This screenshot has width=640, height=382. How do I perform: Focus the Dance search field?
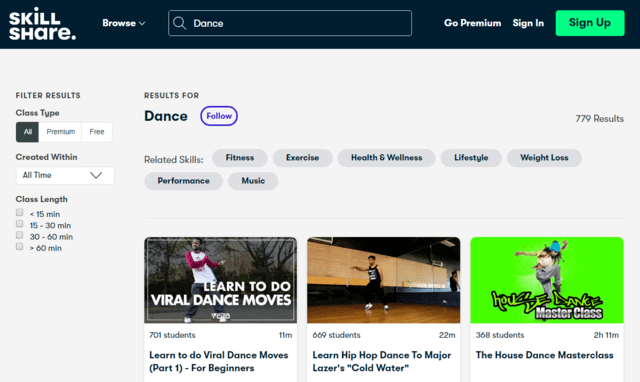pyautogui.click(x=290, y=23)
